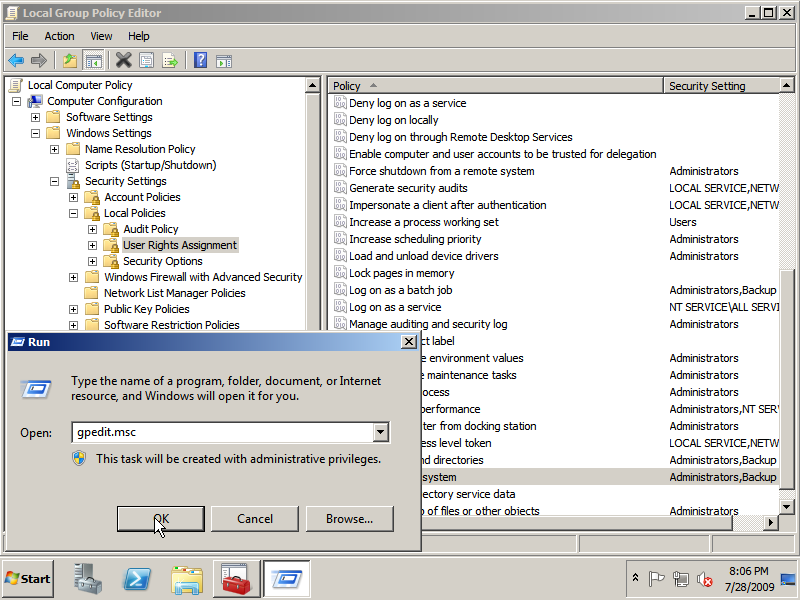Sort by the Security Setting column header

click(721, 86)
